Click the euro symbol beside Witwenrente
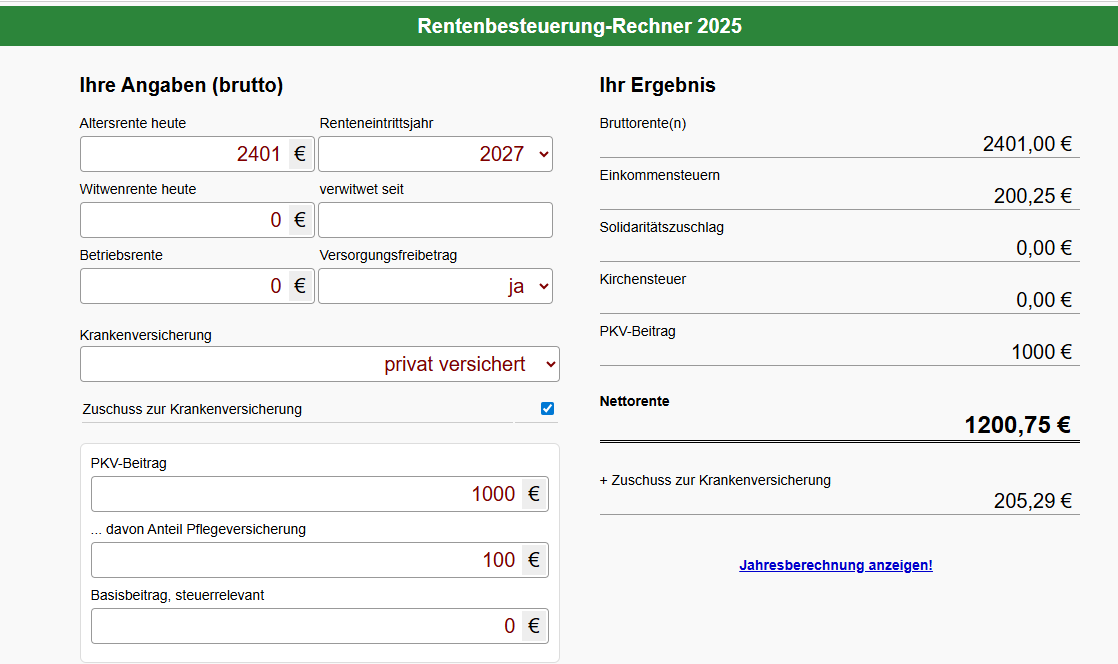The width and height of the screenshot is (1118, 664). click(300, 220)
